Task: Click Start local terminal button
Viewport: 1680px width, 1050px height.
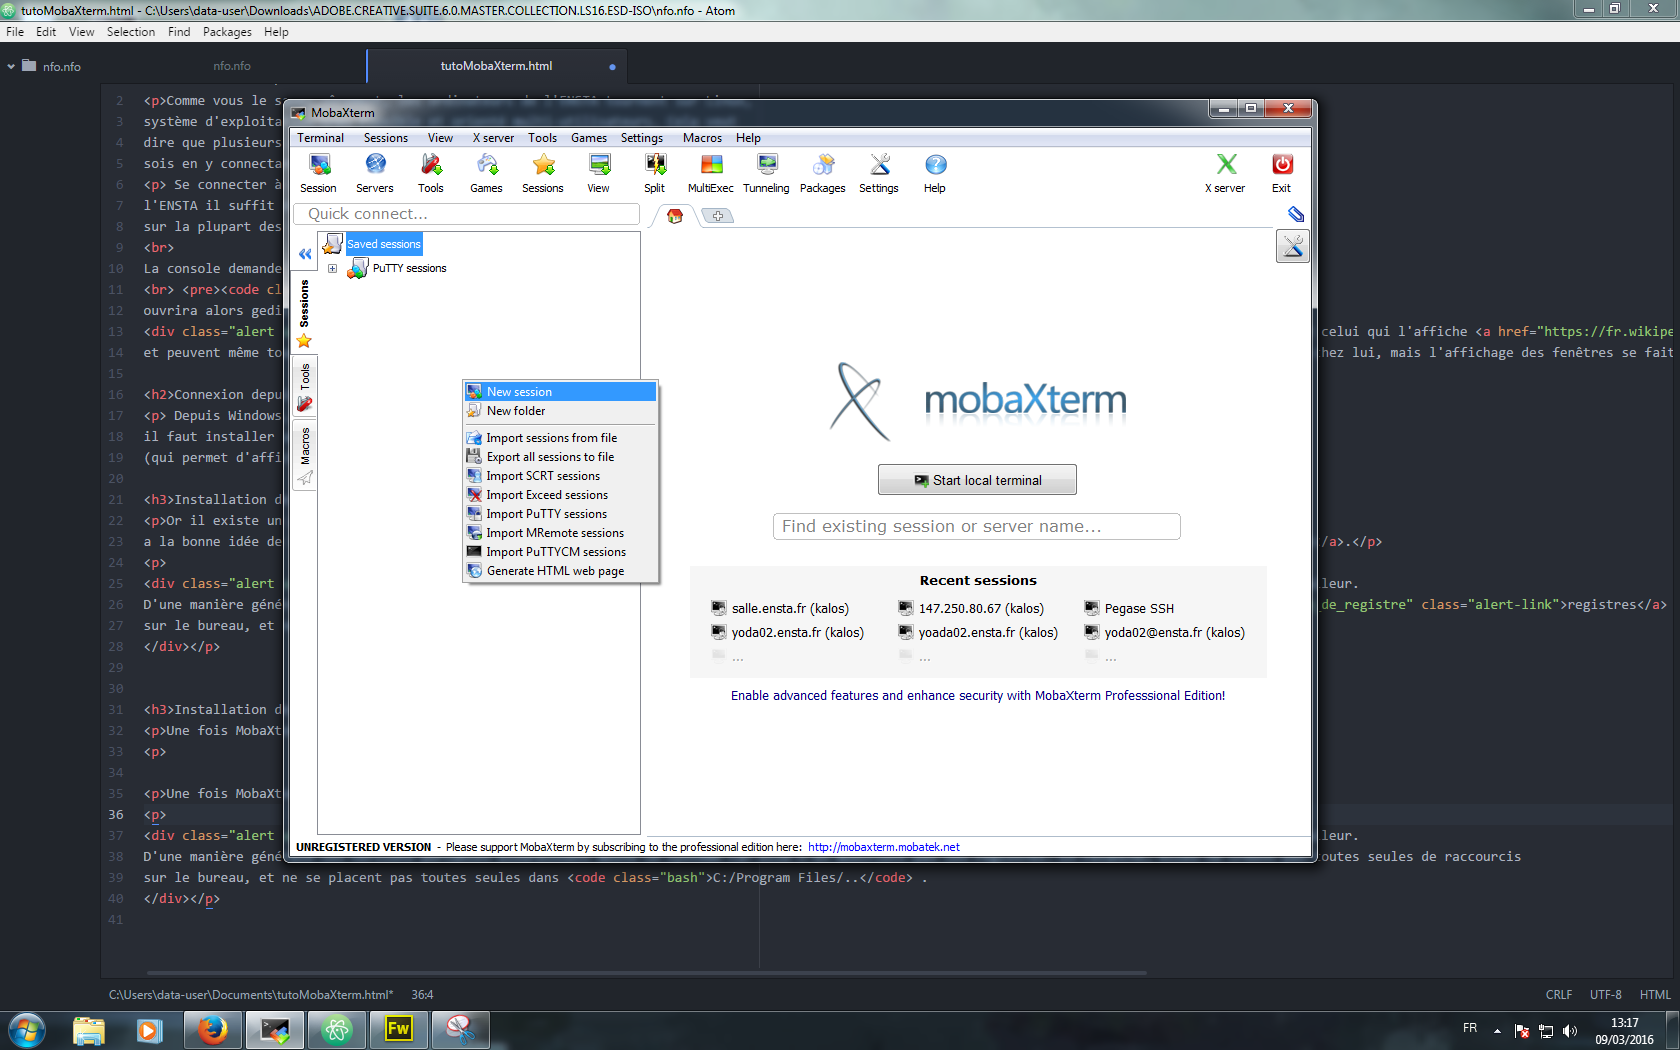Action: pos(977,480)
